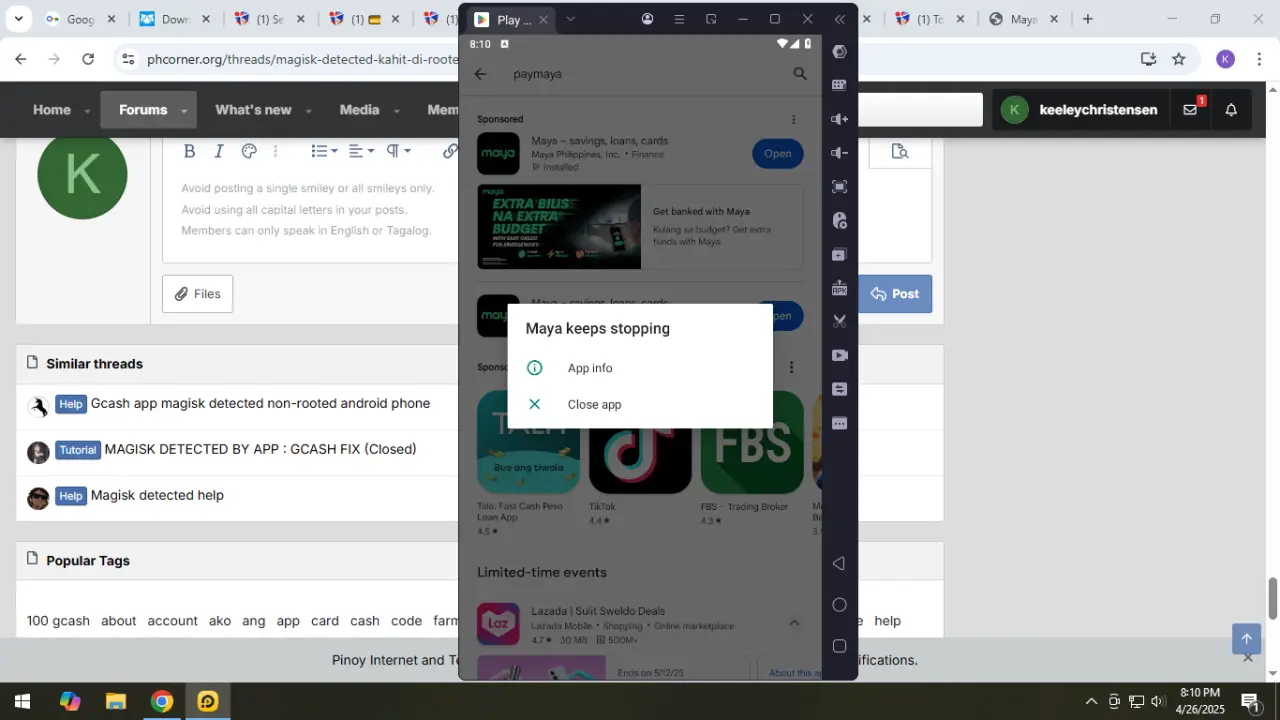Click scroll-to-top arrow button

click(1247, 638)
